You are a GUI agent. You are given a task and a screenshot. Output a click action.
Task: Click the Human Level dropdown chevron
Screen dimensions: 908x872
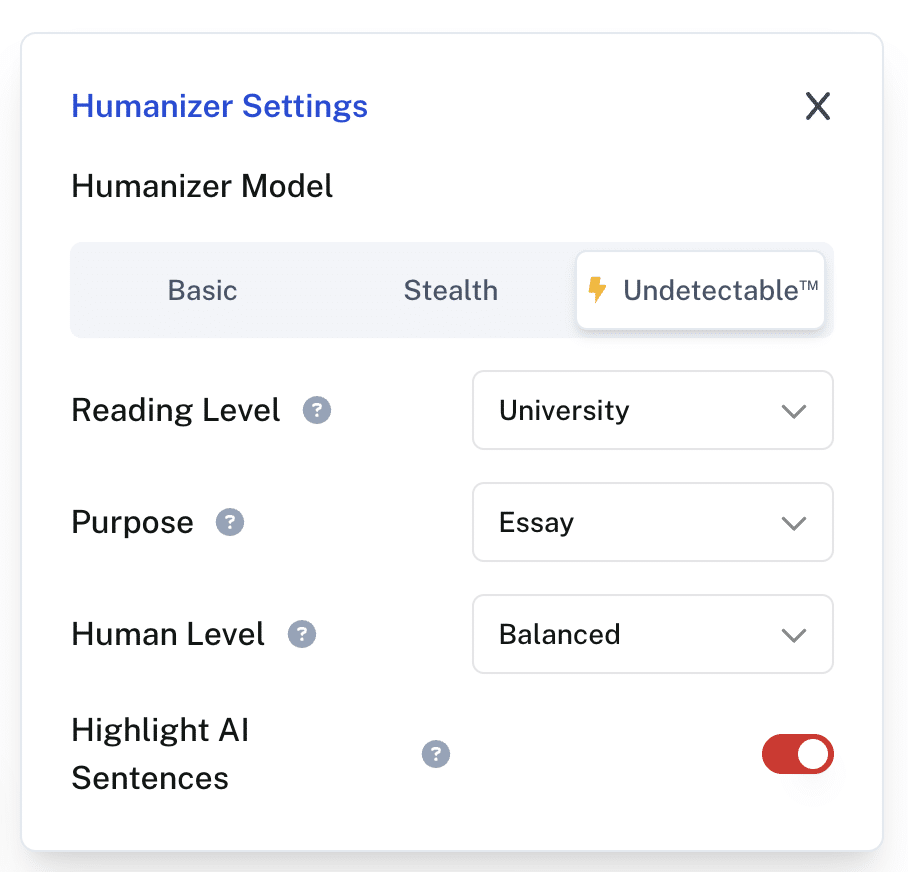pos(795,634)
